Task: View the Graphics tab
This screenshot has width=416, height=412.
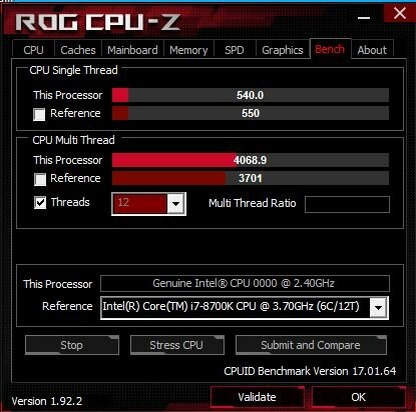Action: point(282,50)
